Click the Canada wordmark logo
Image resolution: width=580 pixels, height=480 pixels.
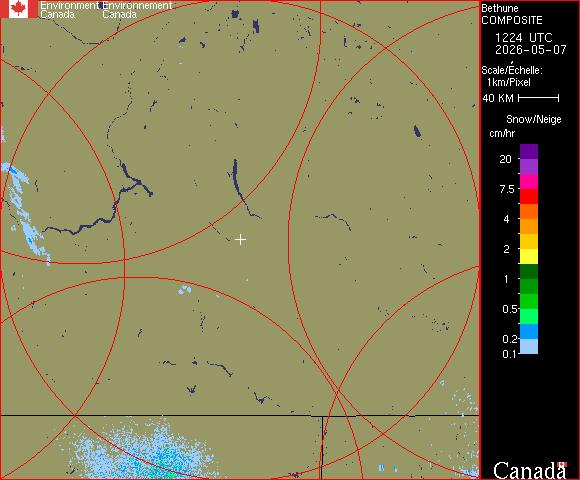coord(529,470)
